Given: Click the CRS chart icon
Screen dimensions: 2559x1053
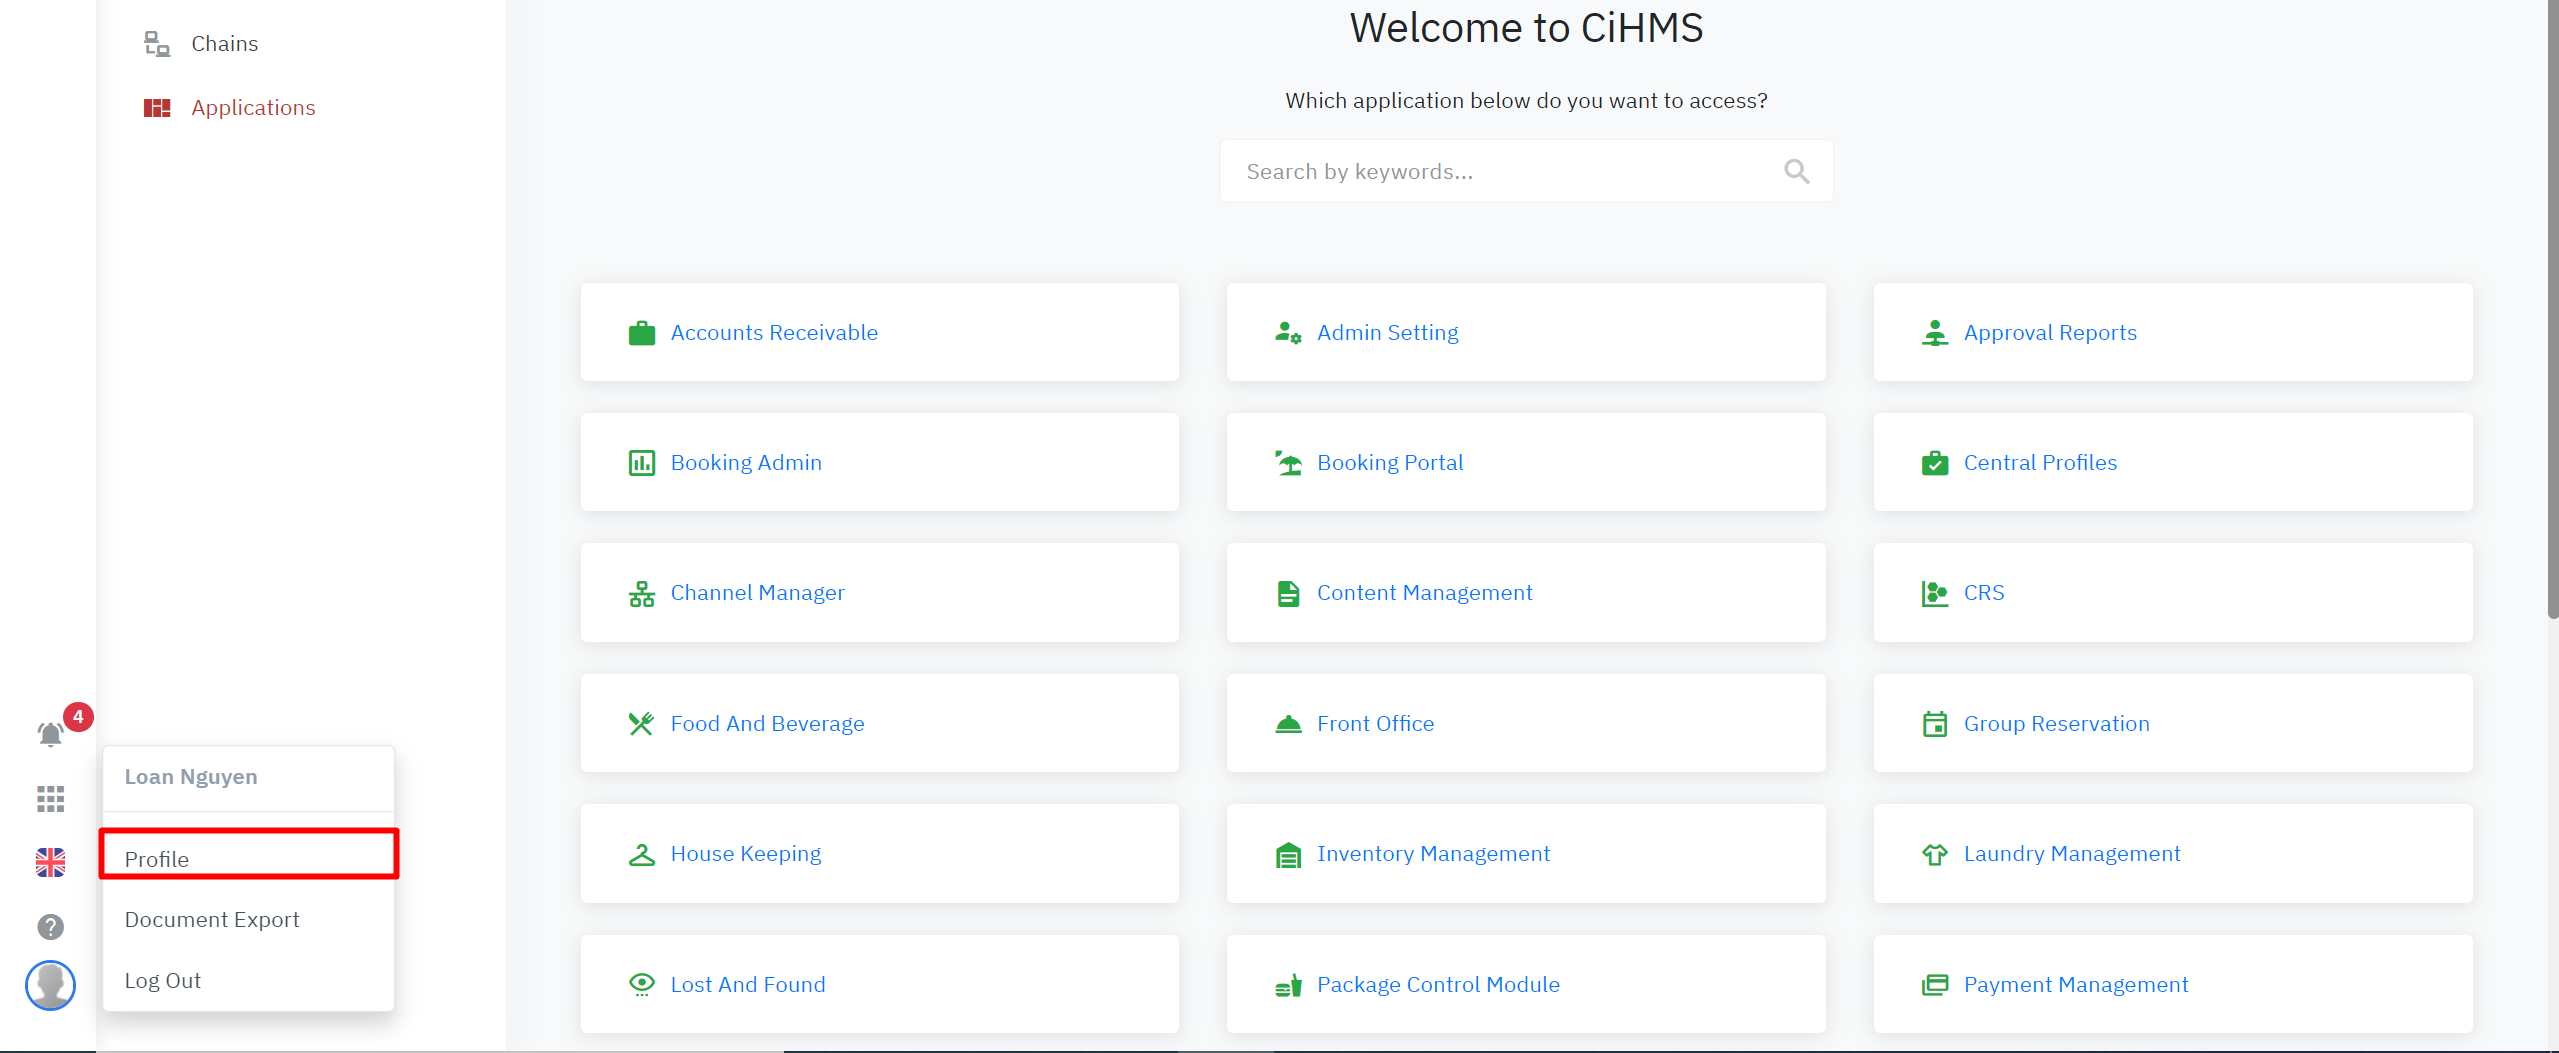Looking at the screenshot, I should (1935, 593).
